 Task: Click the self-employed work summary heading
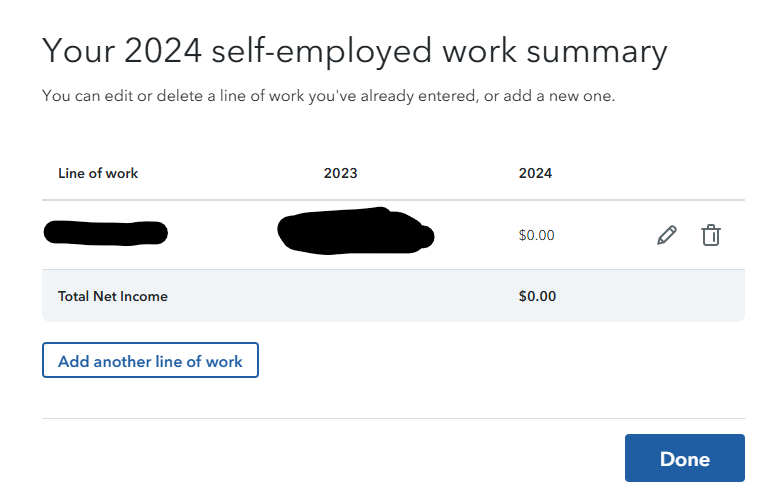pos(354,51)
